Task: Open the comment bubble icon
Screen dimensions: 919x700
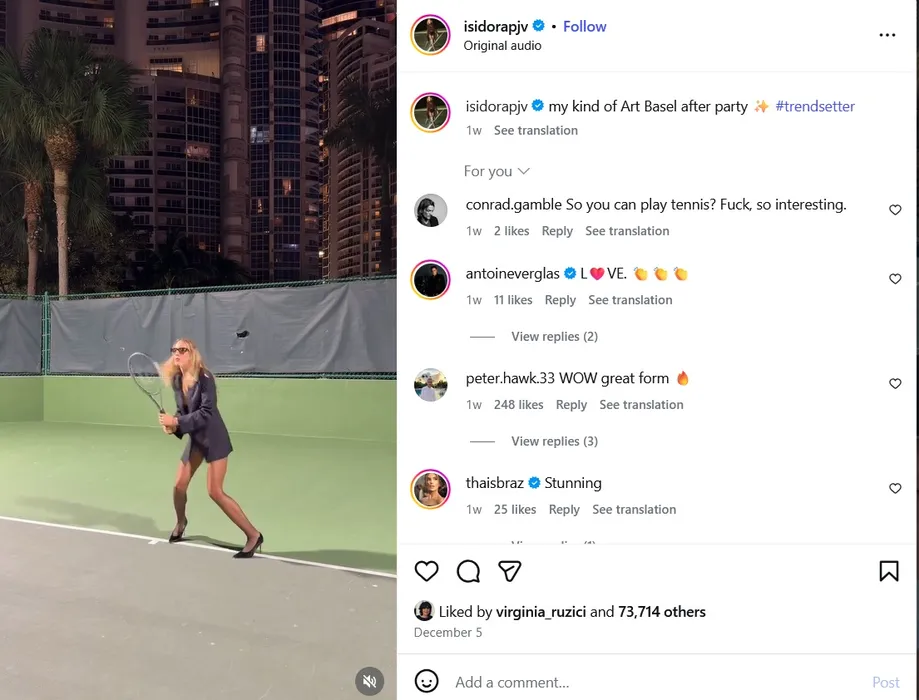Action: (468, 571)
